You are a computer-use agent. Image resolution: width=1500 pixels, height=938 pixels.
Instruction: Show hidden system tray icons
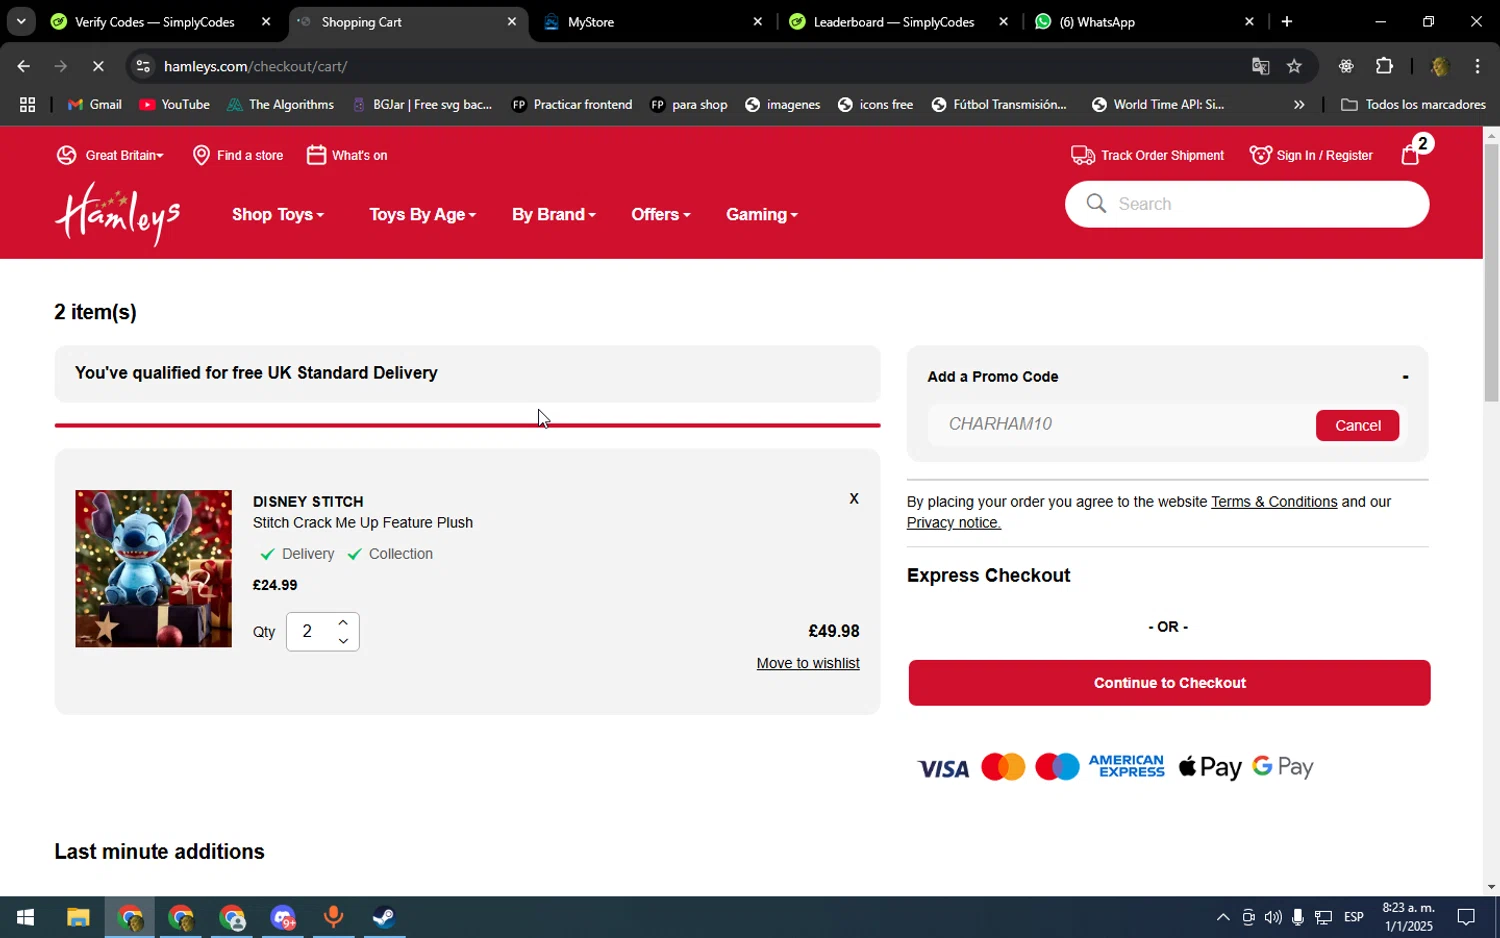click(x=1222, y=917)
